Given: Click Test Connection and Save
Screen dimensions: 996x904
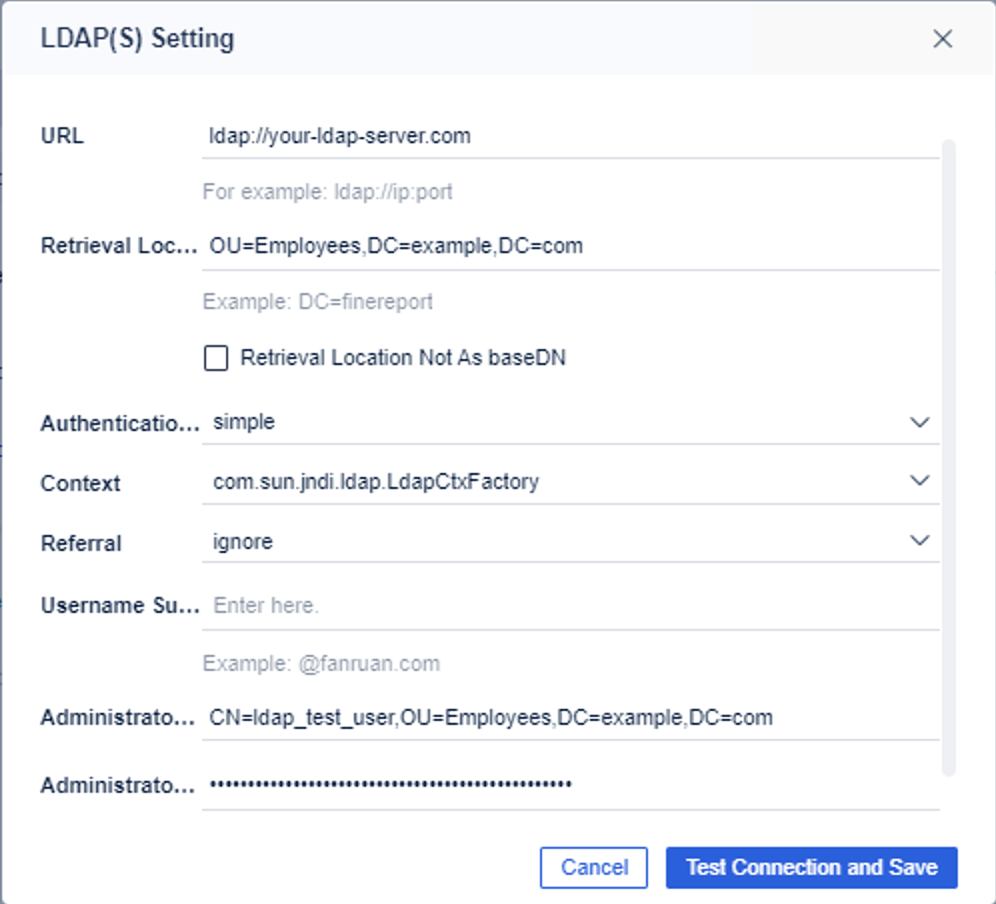Looking at the screenshot, I should click(812, 867).
